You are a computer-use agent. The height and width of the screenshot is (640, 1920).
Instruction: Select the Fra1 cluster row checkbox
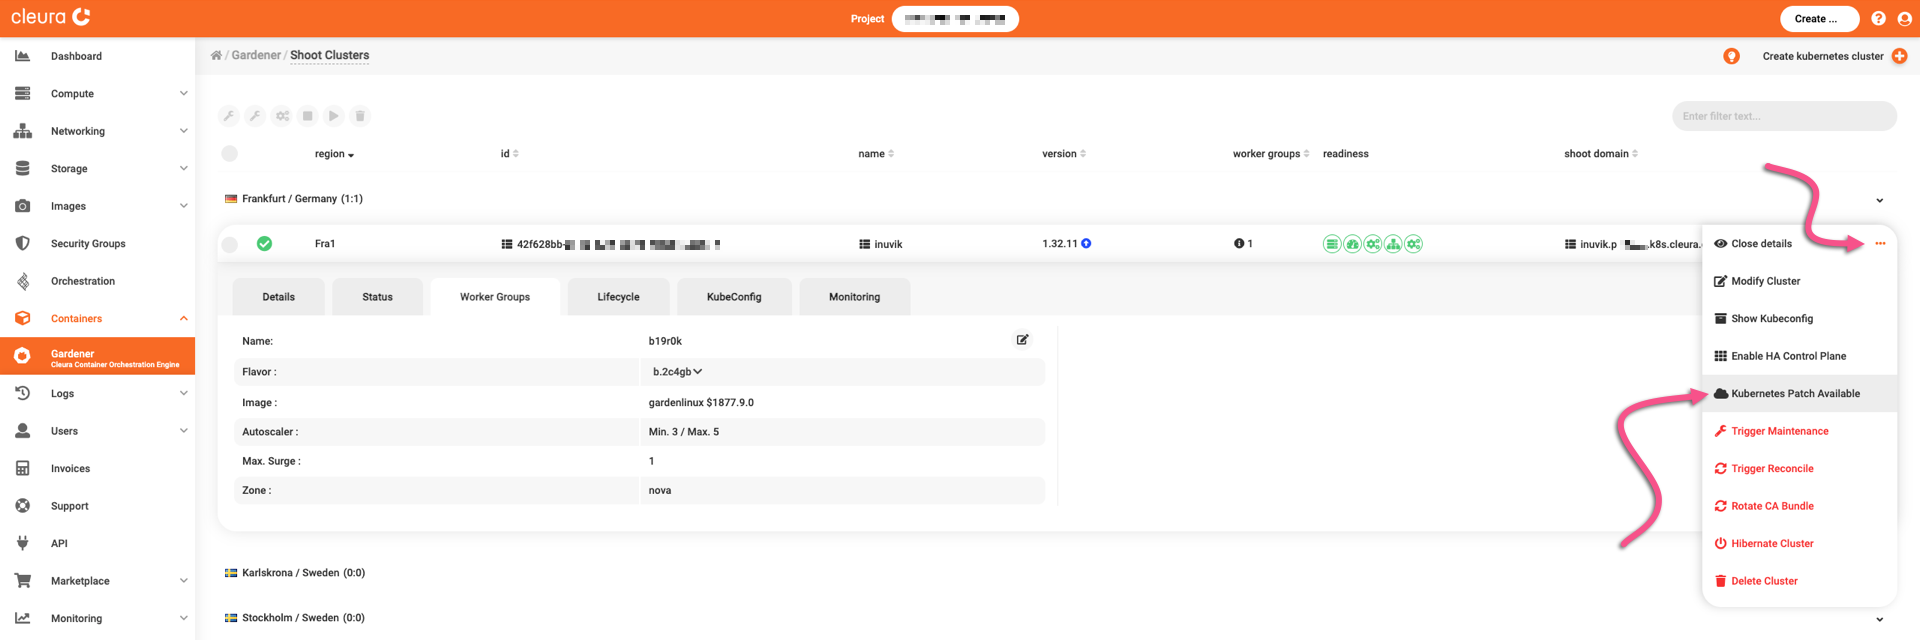[230, 244]
